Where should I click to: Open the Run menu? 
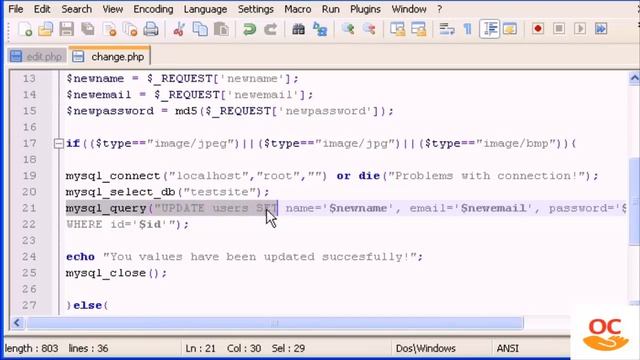(x=331, y=9)
